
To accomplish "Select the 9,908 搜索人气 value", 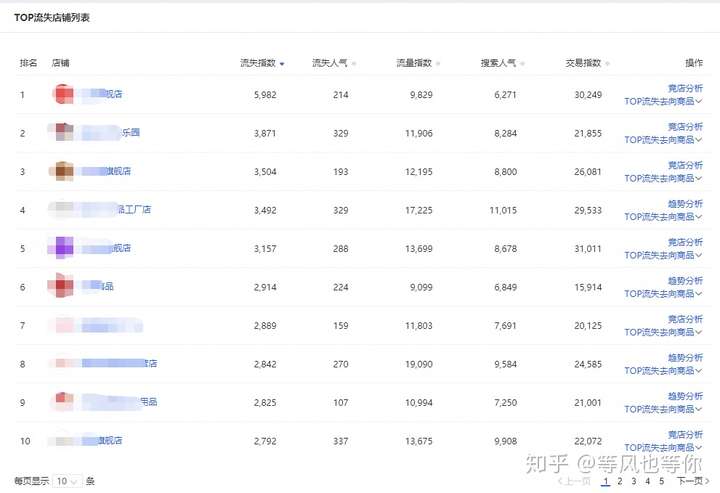I will 506,441.
